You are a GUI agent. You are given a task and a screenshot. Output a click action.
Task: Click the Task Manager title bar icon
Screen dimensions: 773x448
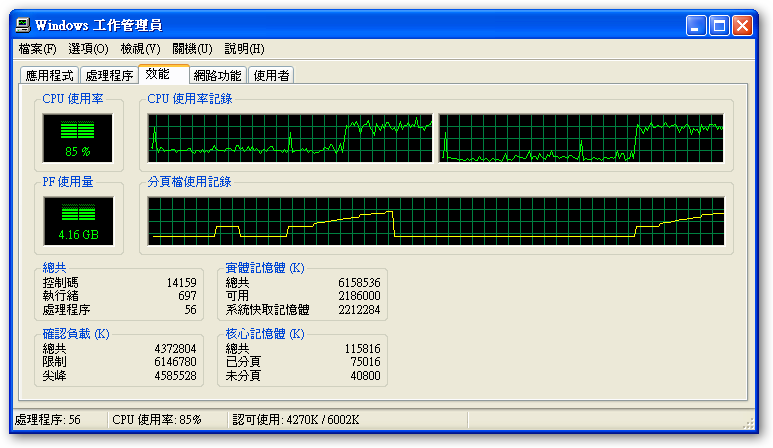point(23,25)
